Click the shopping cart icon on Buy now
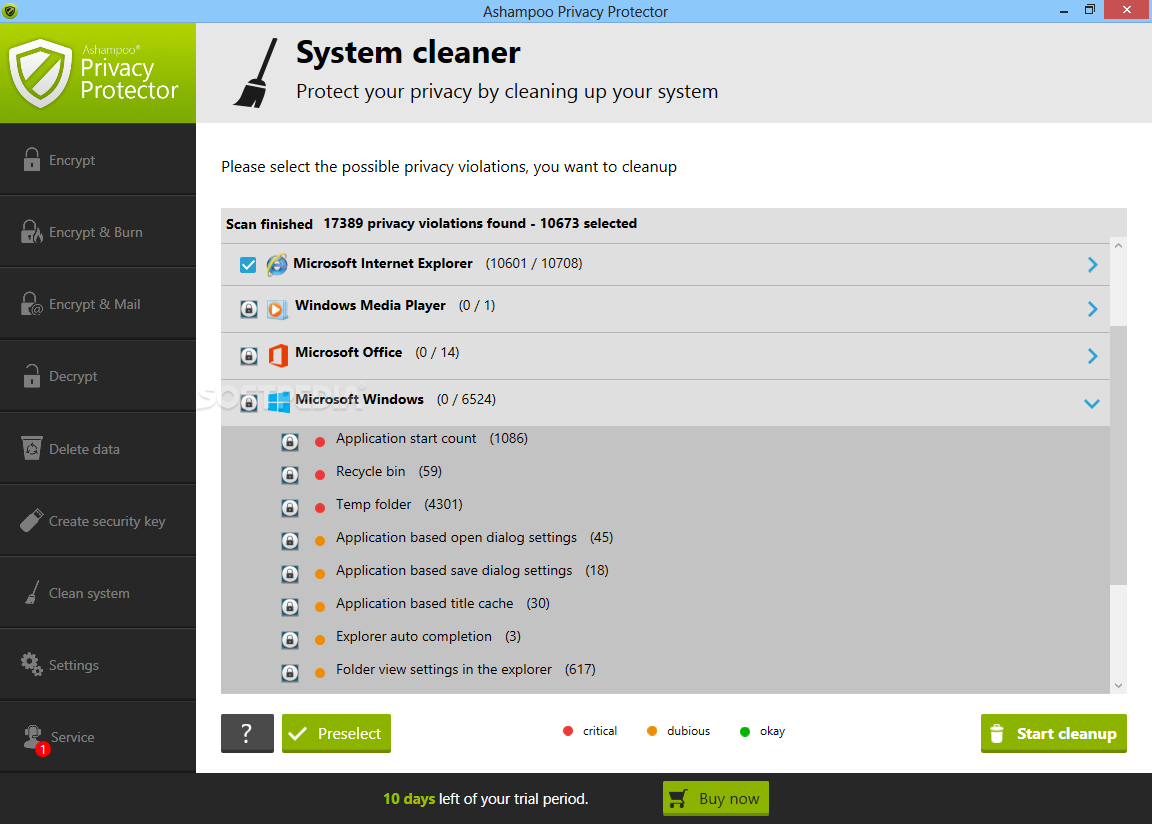This screenshot has height=824, width=1152. coord(678,798)
